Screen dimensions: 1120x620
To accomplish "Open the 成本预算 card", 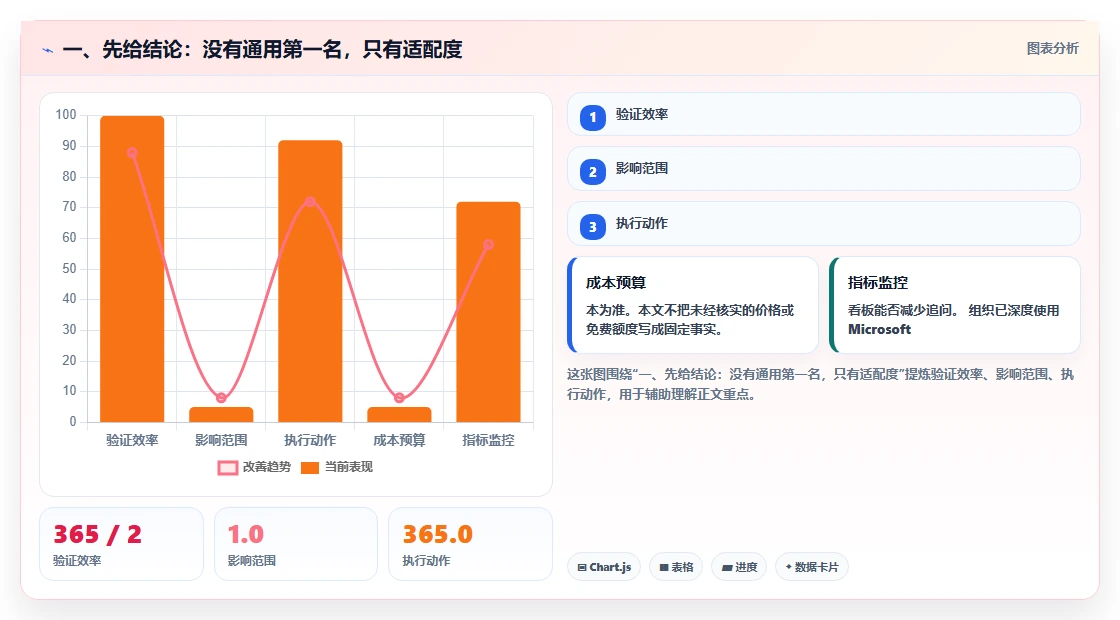I will click(693, 305).
